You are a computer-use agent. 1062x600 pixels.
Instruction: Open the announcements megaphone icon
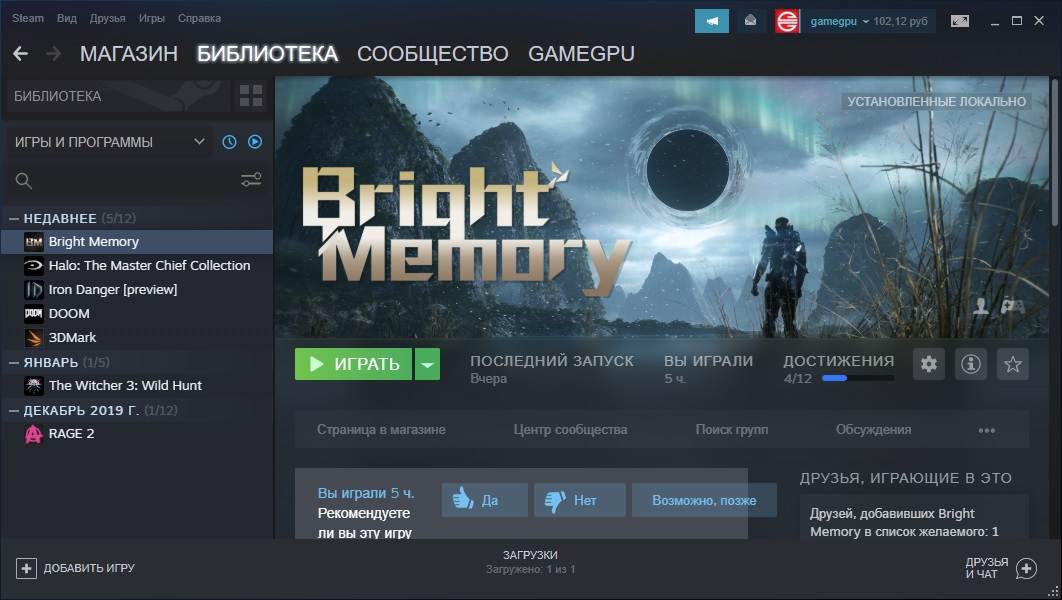(x=712, y=21)
